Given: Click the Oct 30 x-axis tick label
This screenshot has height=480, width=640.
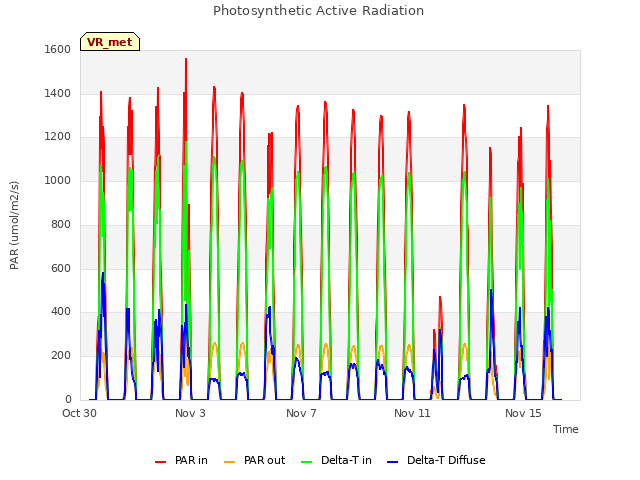Looking at the screenshot, I should point(79,413).
